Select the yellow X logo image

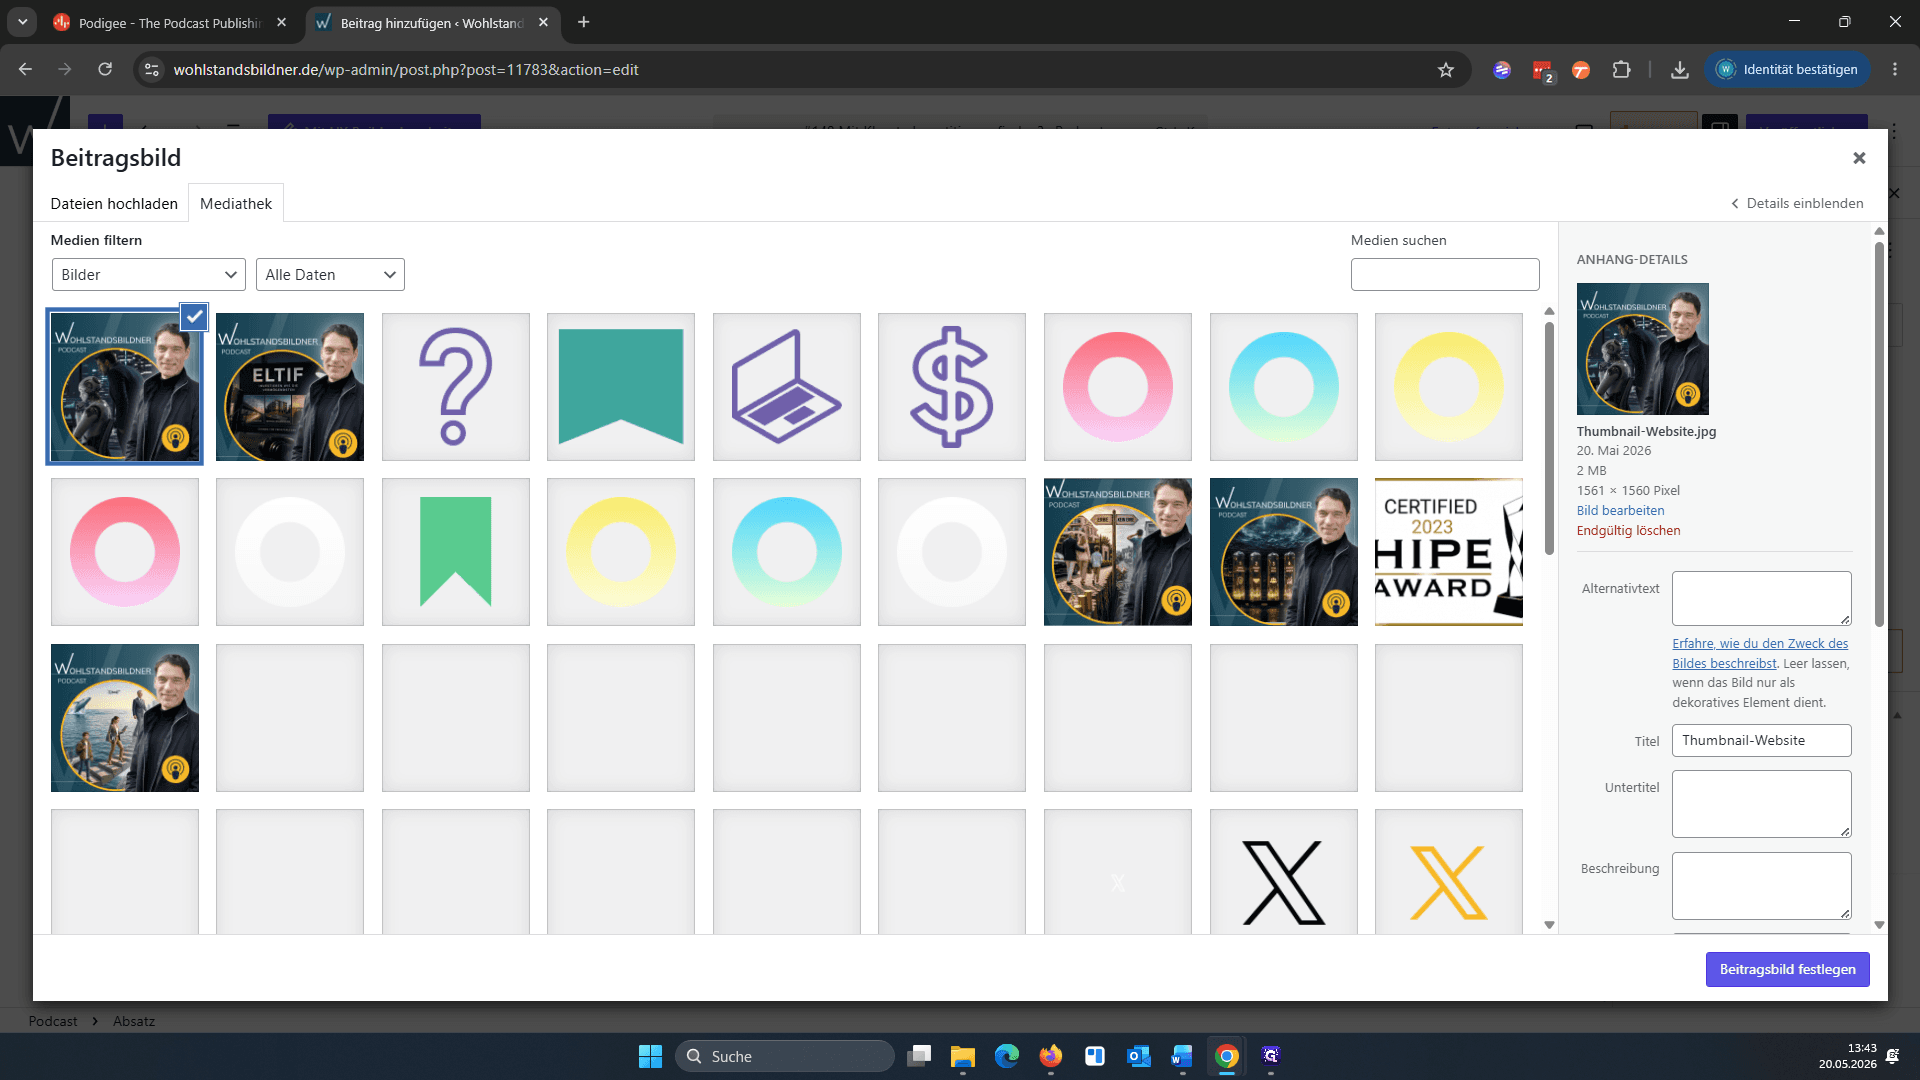tap(1449, 872)
